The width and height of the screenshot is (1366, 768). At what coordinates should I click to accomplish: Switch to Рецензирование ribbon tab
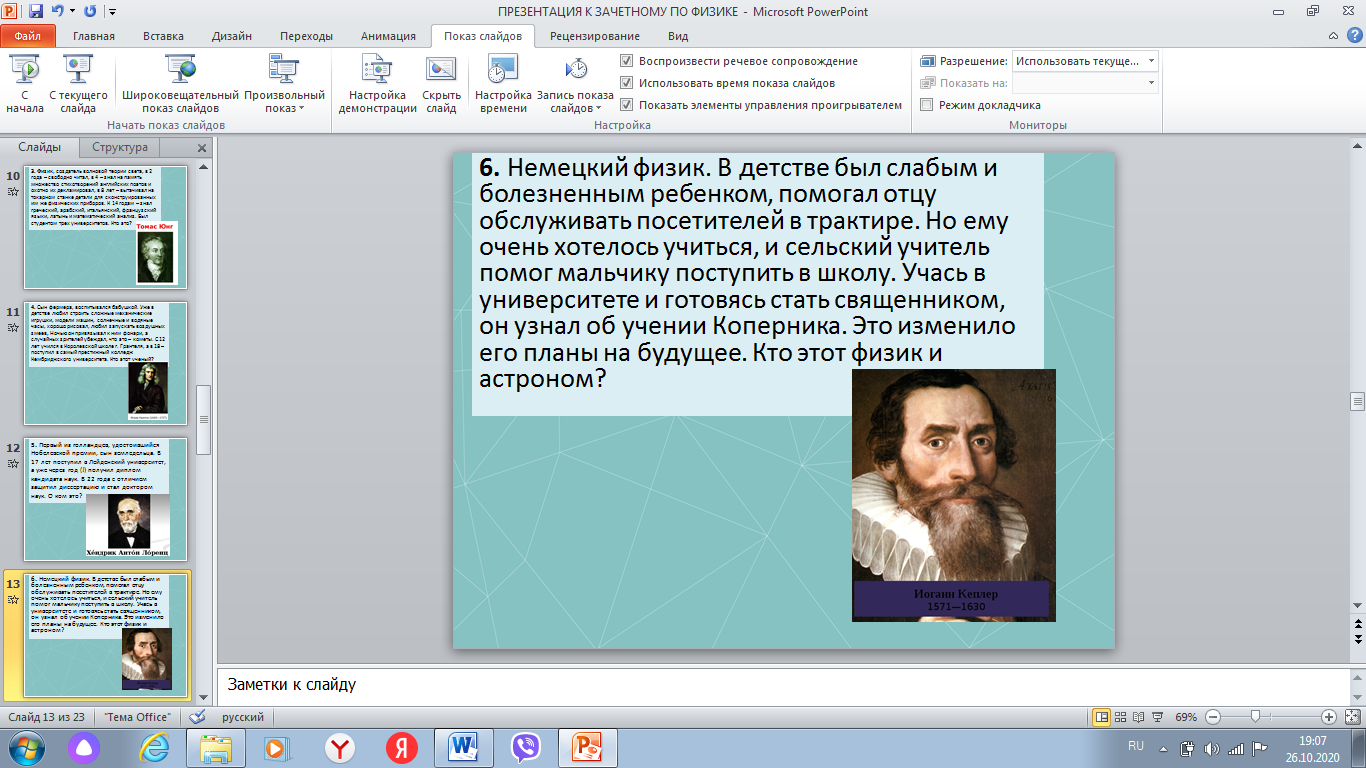[x=594, y=36]
